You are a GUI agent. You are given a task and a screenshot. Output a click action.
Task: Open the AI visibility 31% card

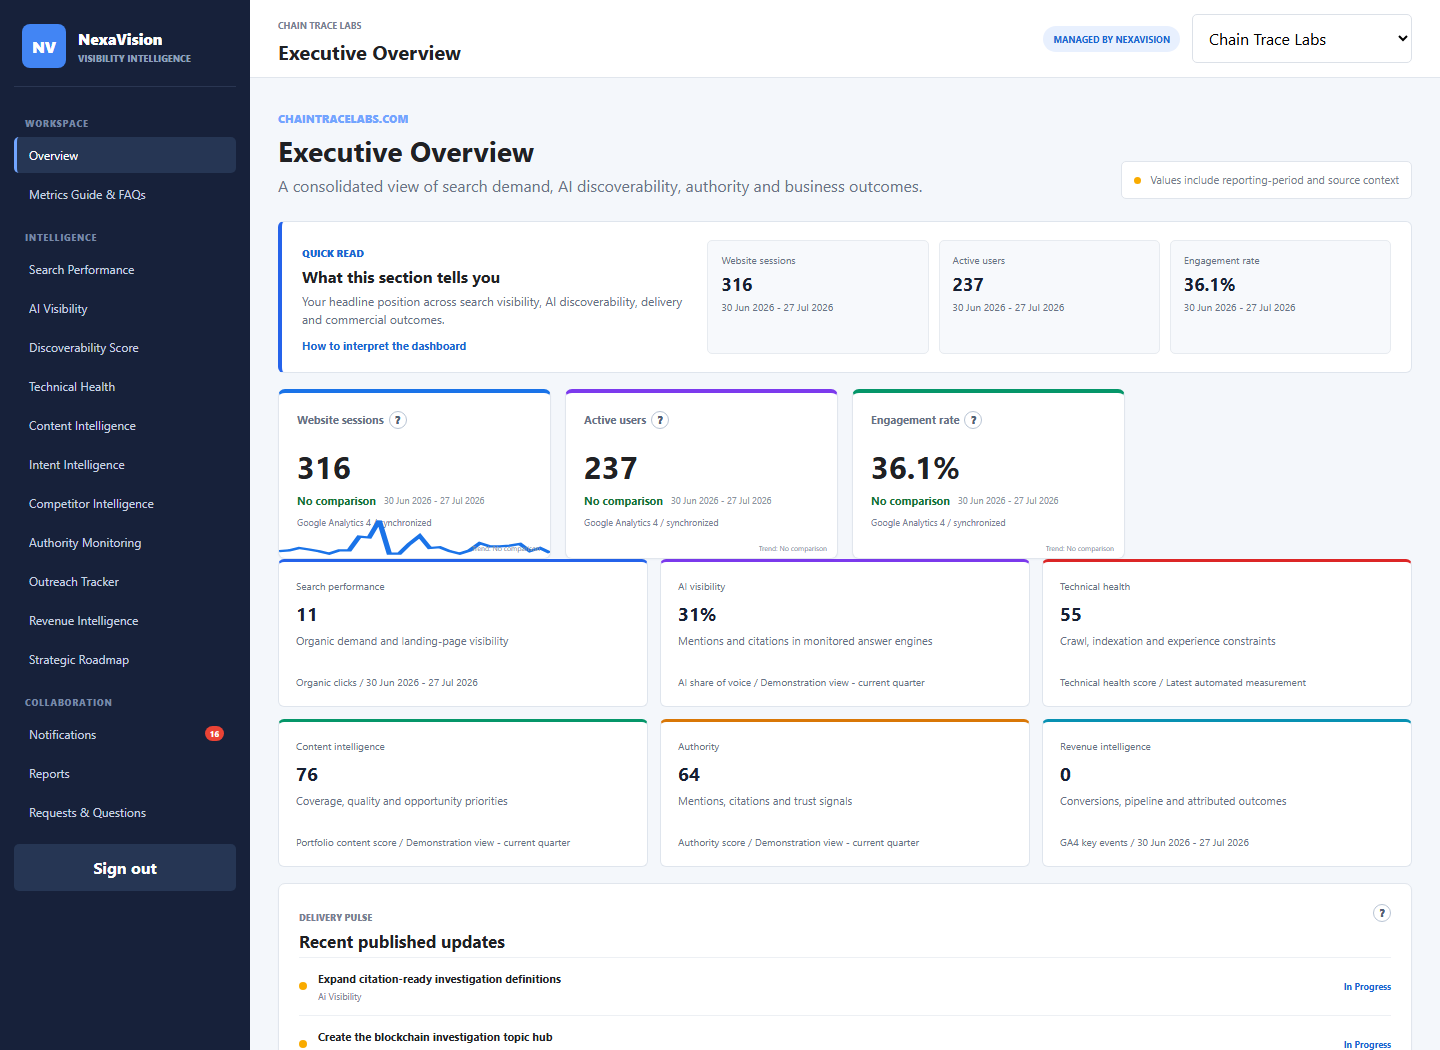click(x=845, y=633)
